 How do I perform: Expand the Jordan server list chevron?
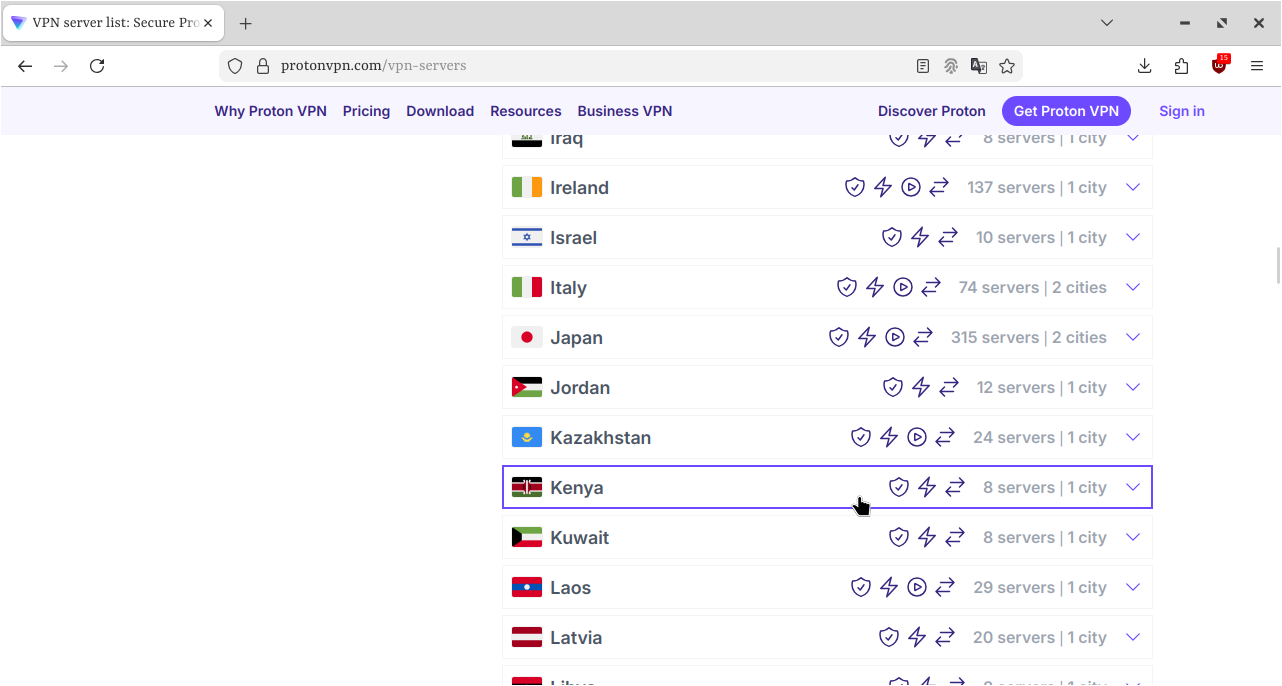coord(1133,387)
